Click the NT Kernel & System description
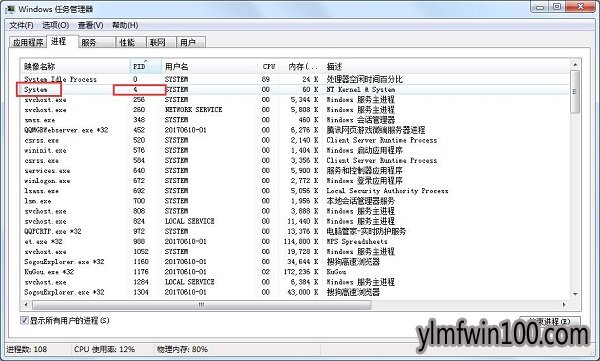 pyautogui.click(x=360, y=89)
